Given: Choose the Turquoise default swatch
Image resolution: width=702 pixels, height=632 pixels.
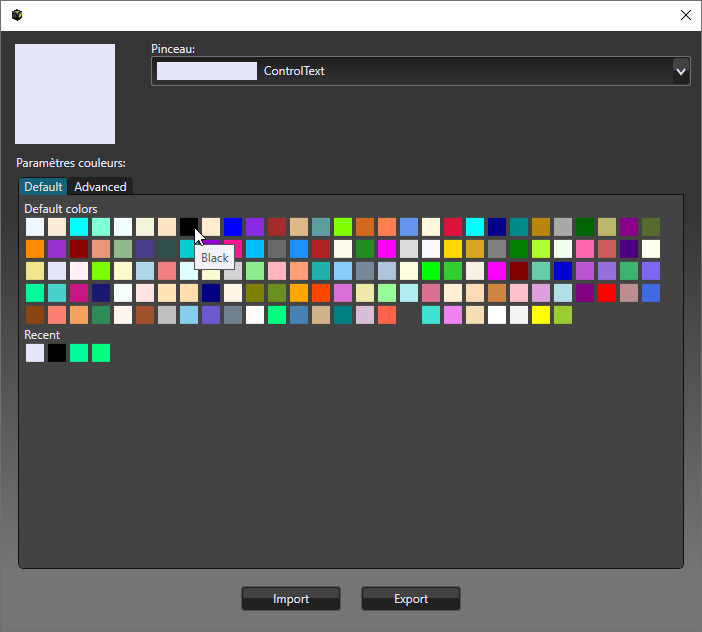Looking at the screenshot, I should (431, 315).
